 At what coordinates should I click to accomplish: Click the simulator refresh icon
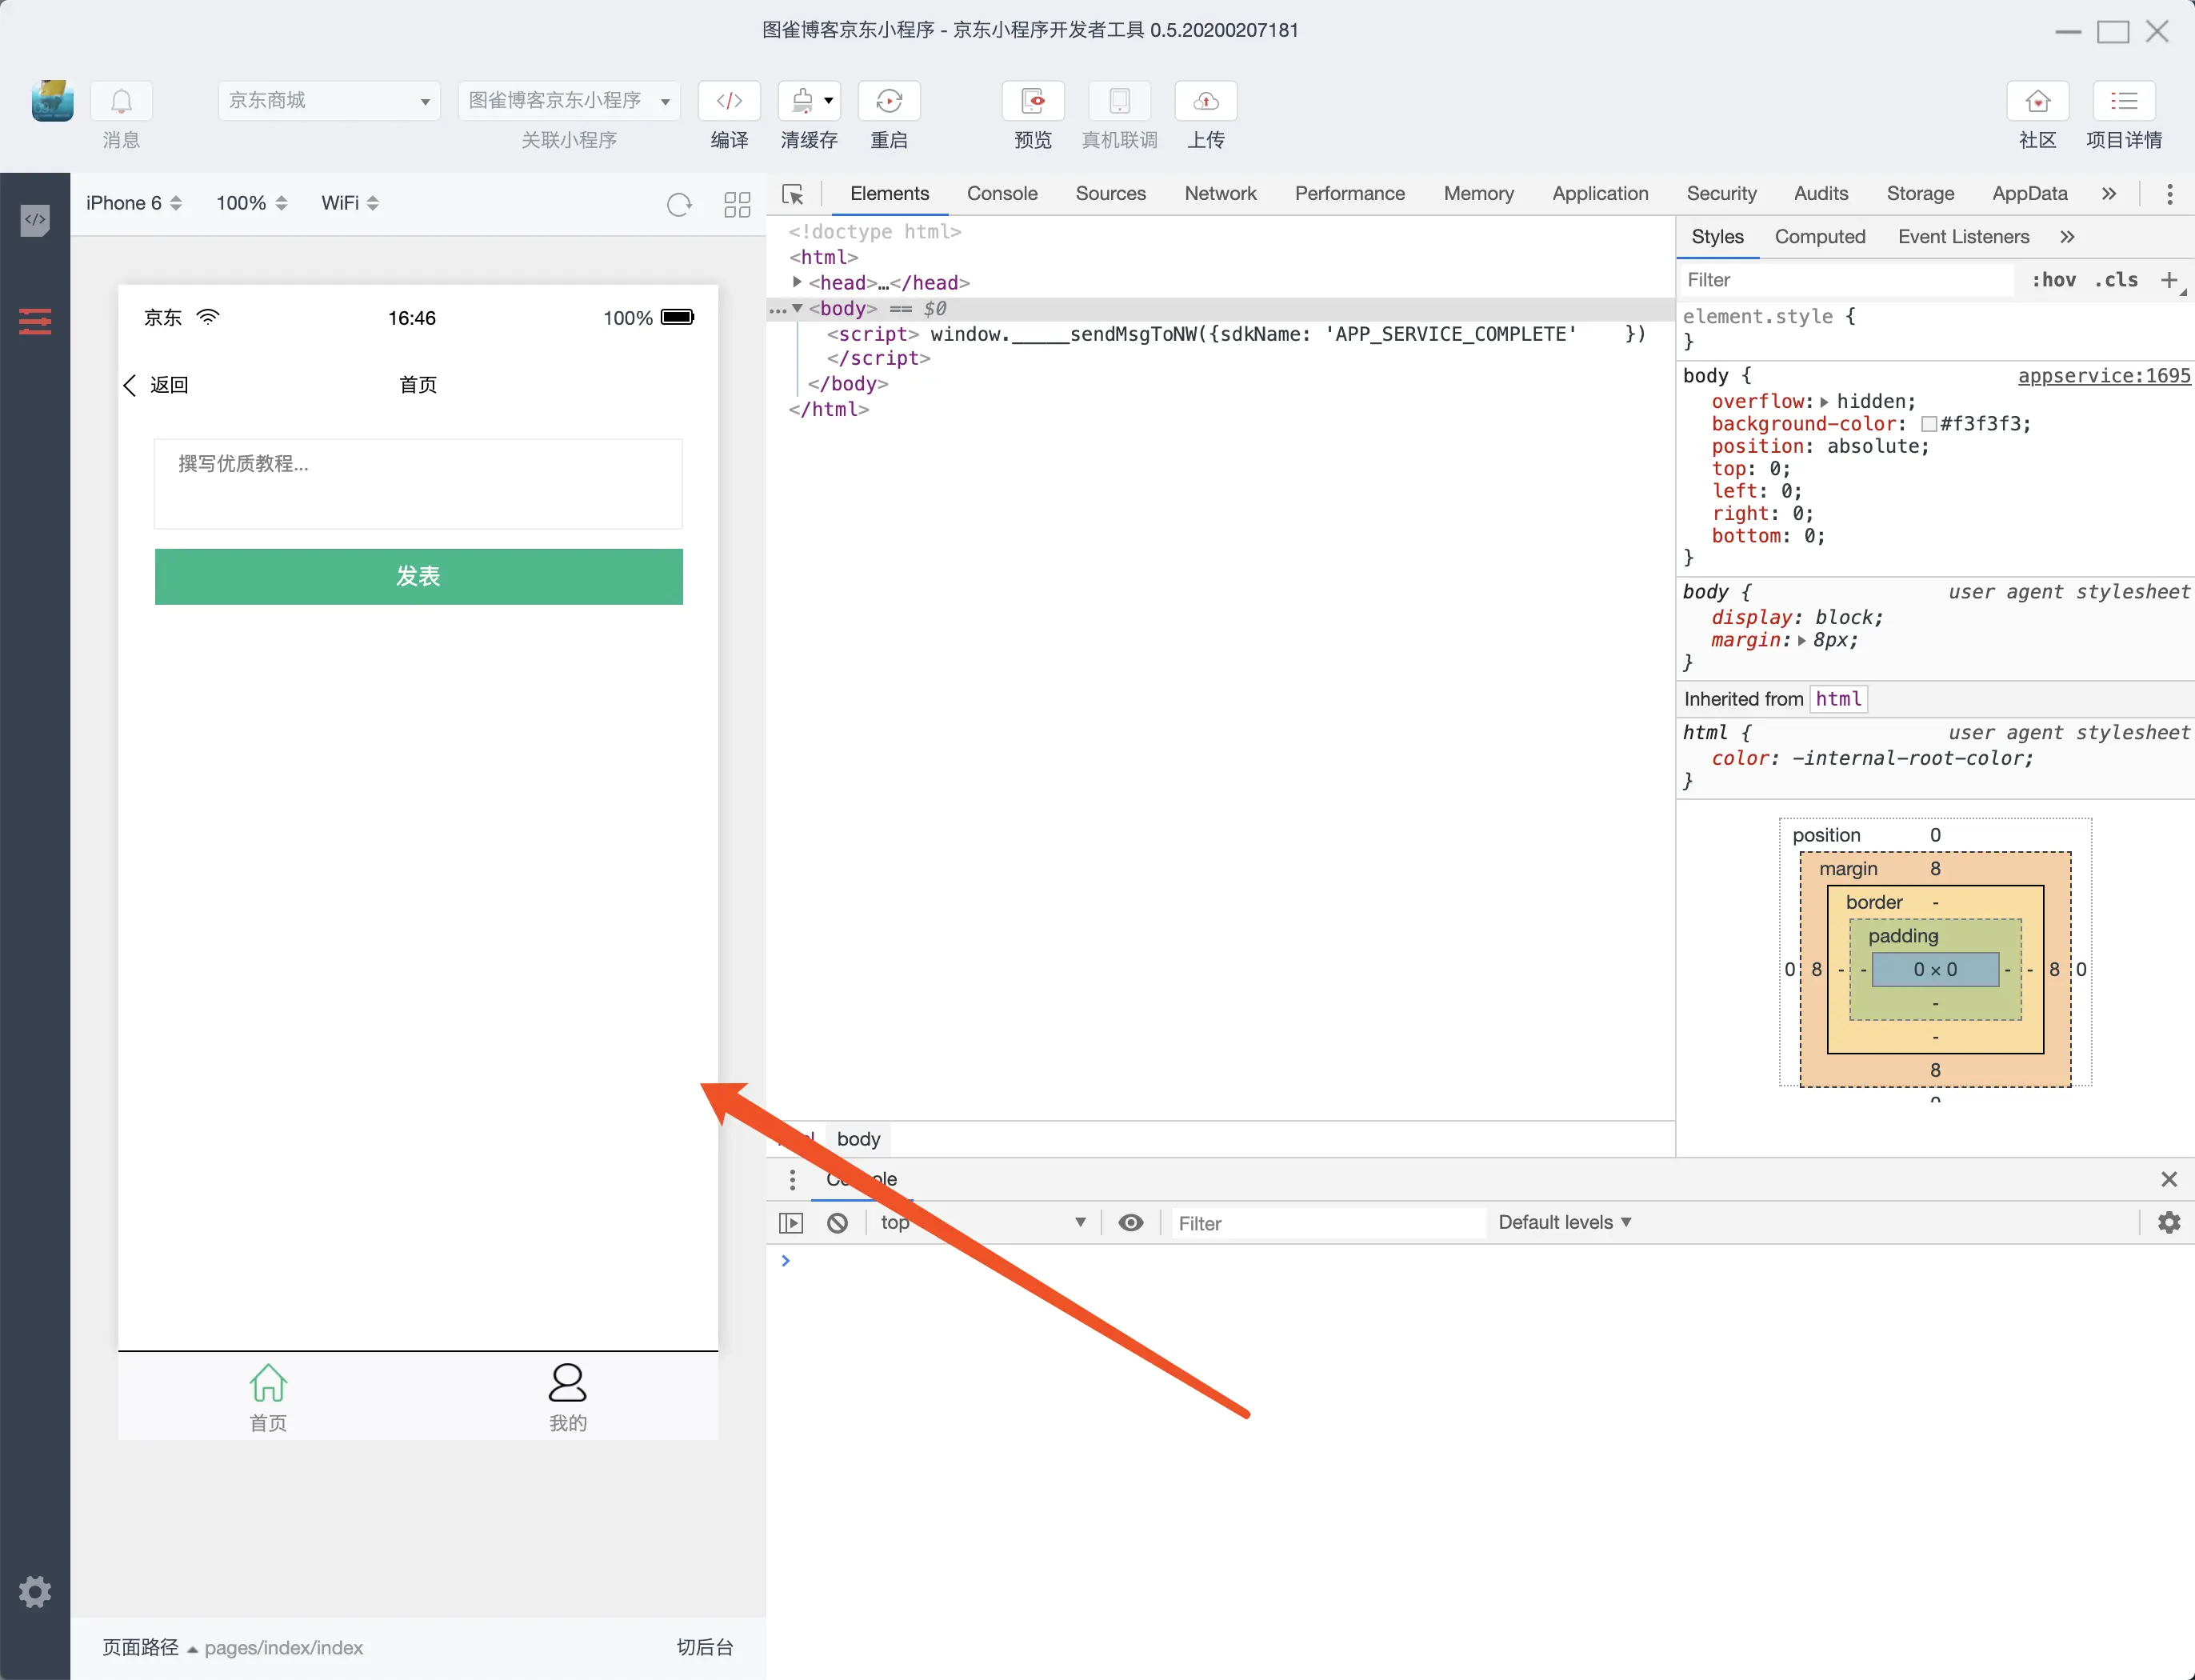[679, 204]
